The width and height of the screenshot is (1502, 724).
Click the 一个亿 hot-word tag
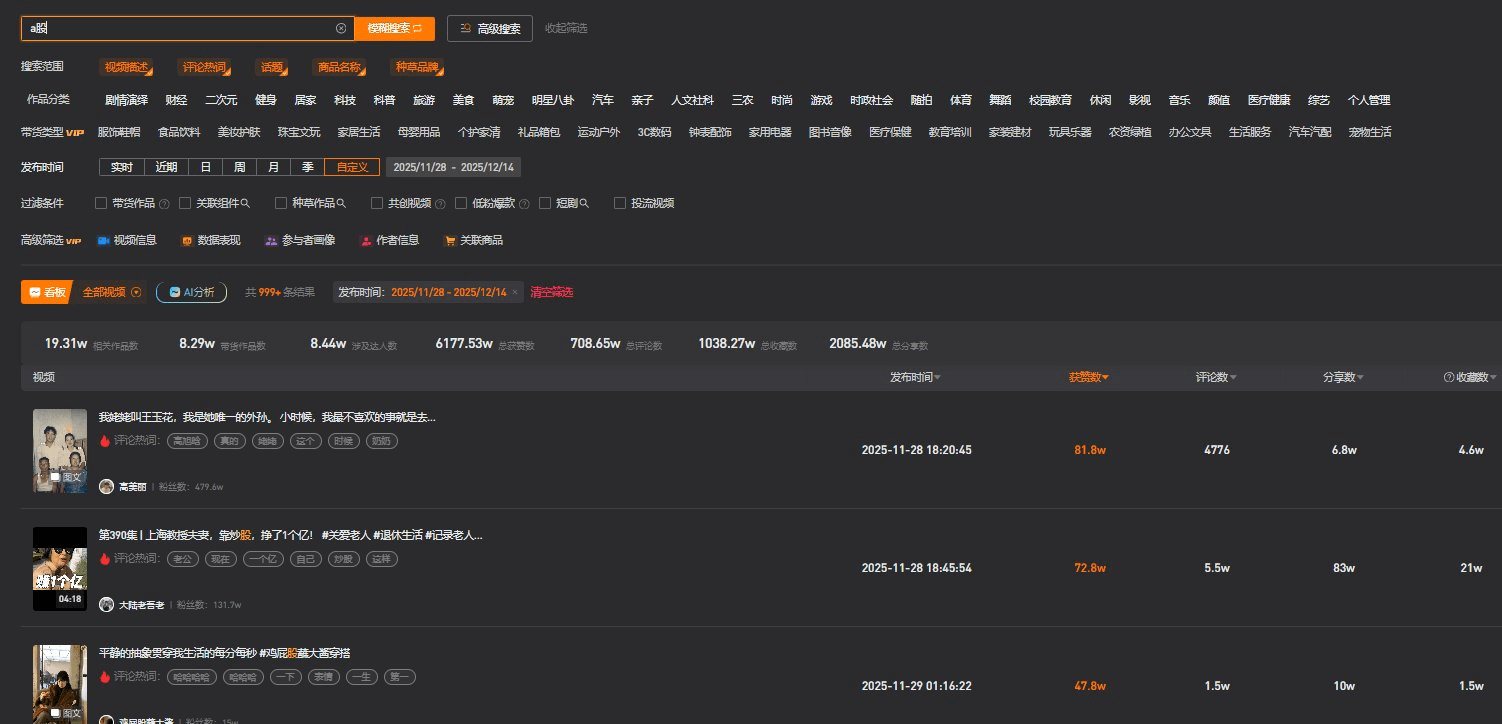pyautogui.click(x=263, y=559)
